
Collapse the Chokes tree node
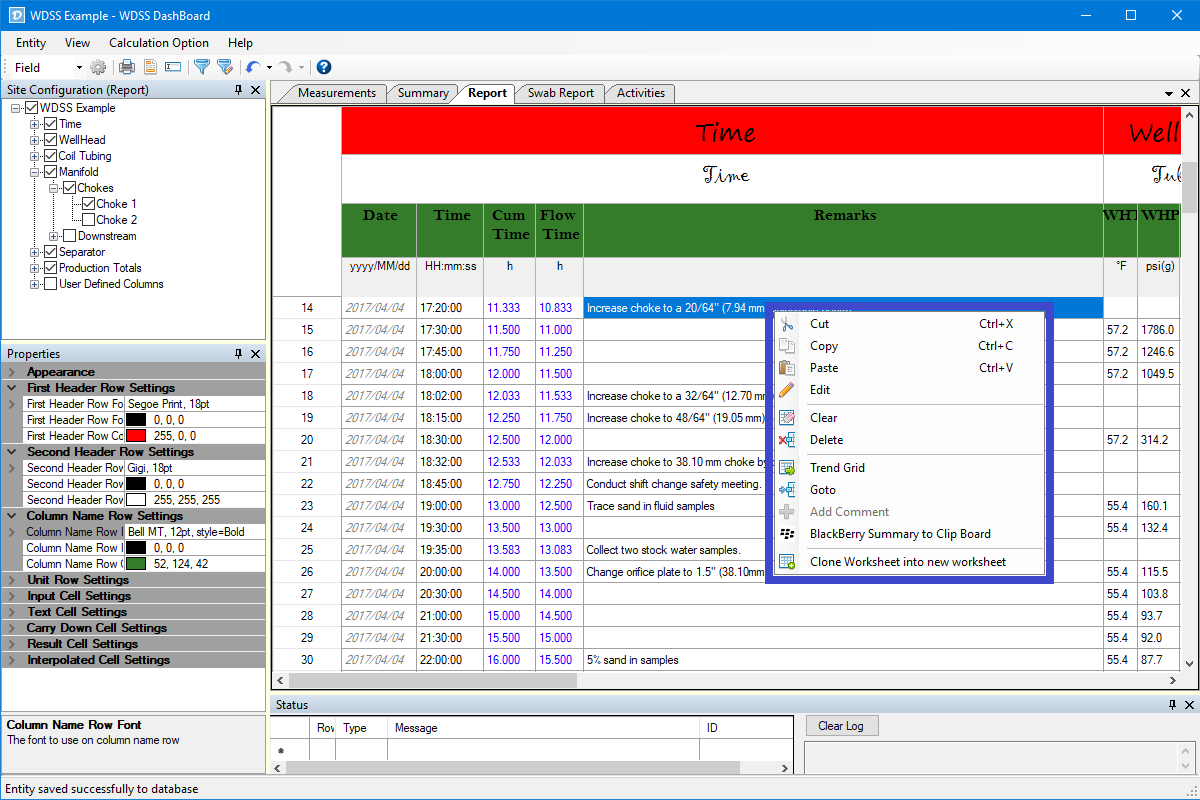54,188
